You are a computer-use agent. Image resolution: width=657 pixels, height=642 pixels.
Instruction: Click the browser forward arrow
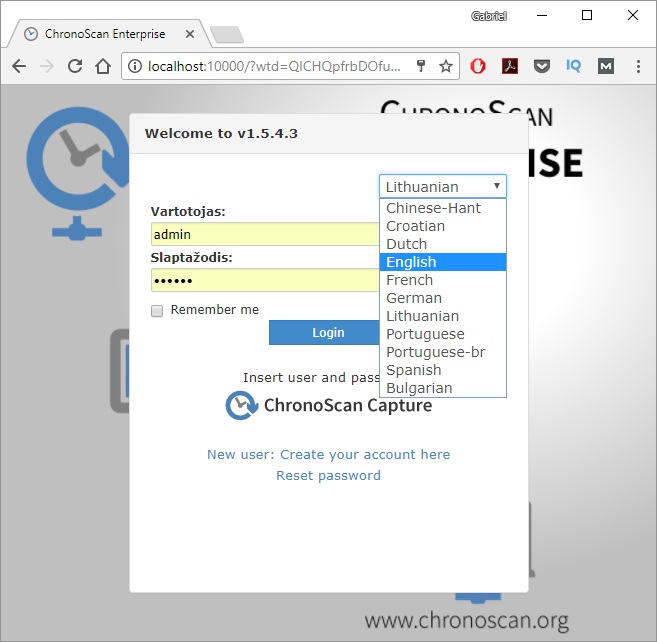(x=47, y=66)
